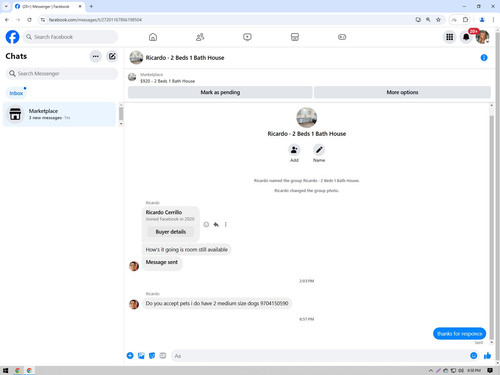Compose a new message
This screenshot has width=500, height=375.
112,56
